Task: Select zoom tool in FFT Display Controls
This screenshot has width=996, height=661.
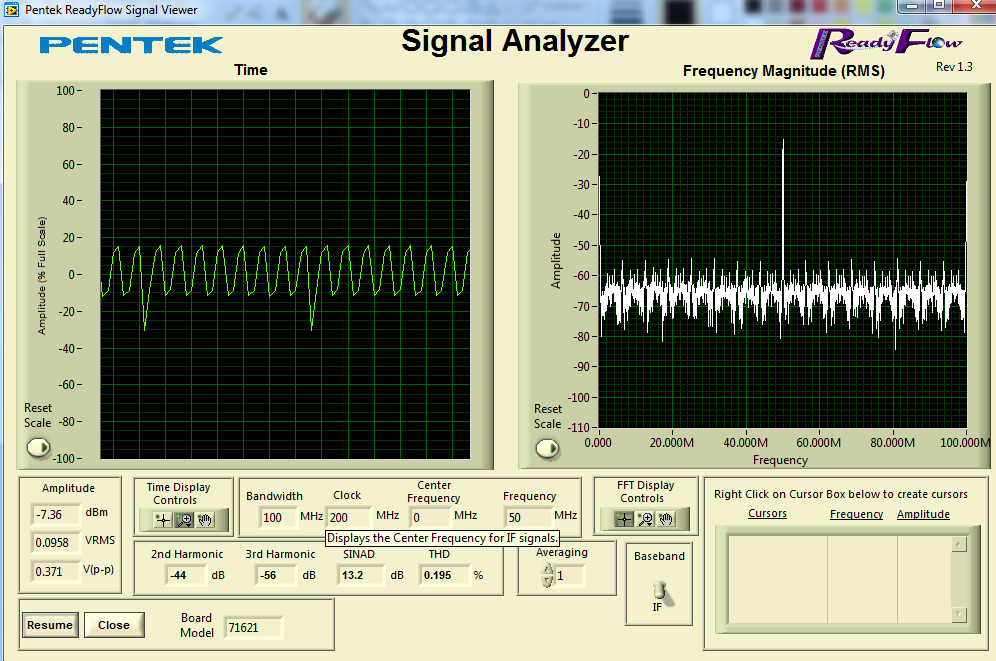Action: (645, 519)
